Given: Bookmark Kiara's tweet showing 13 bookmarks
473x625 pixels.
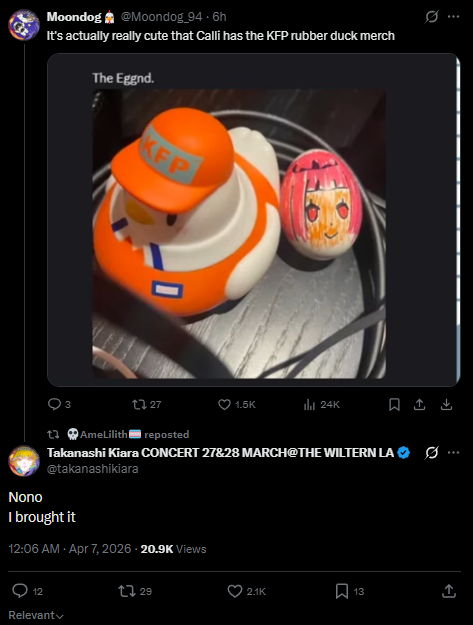Looking at the screenshot, I should tap(342, 591).
